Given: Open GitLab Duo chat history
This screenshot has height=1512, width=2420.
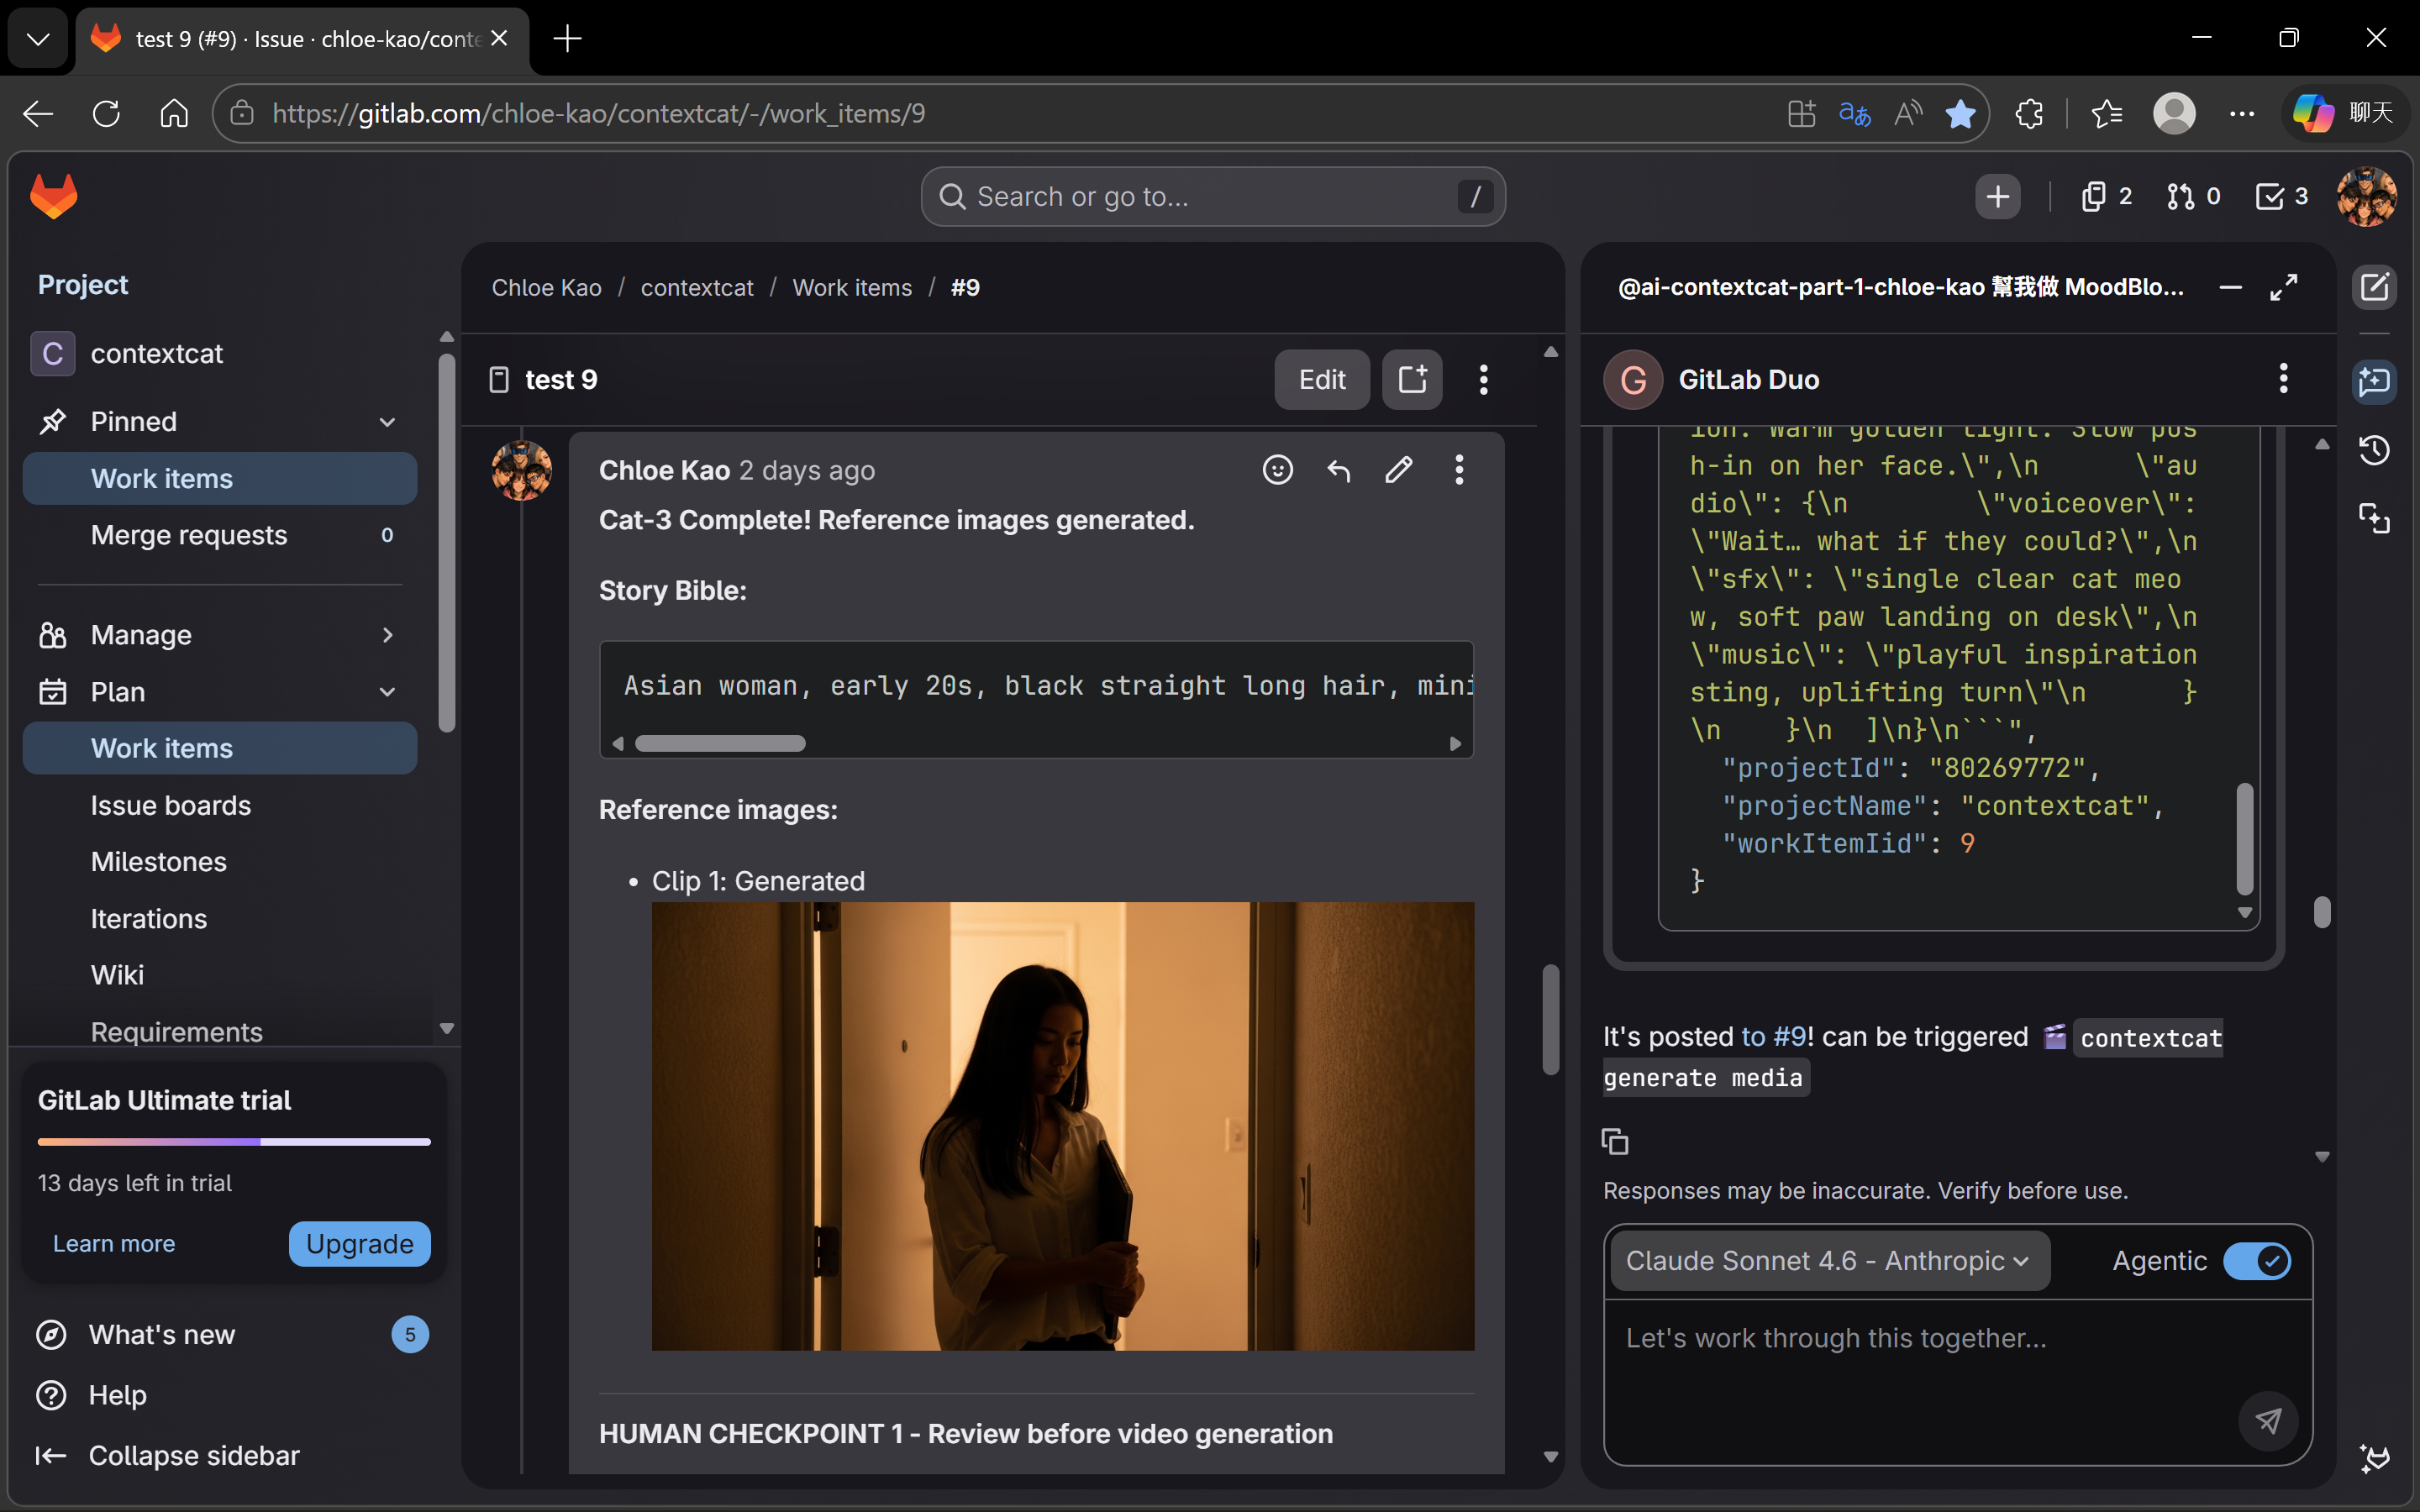Looking at the screenshot, I should pos(2374,450).
